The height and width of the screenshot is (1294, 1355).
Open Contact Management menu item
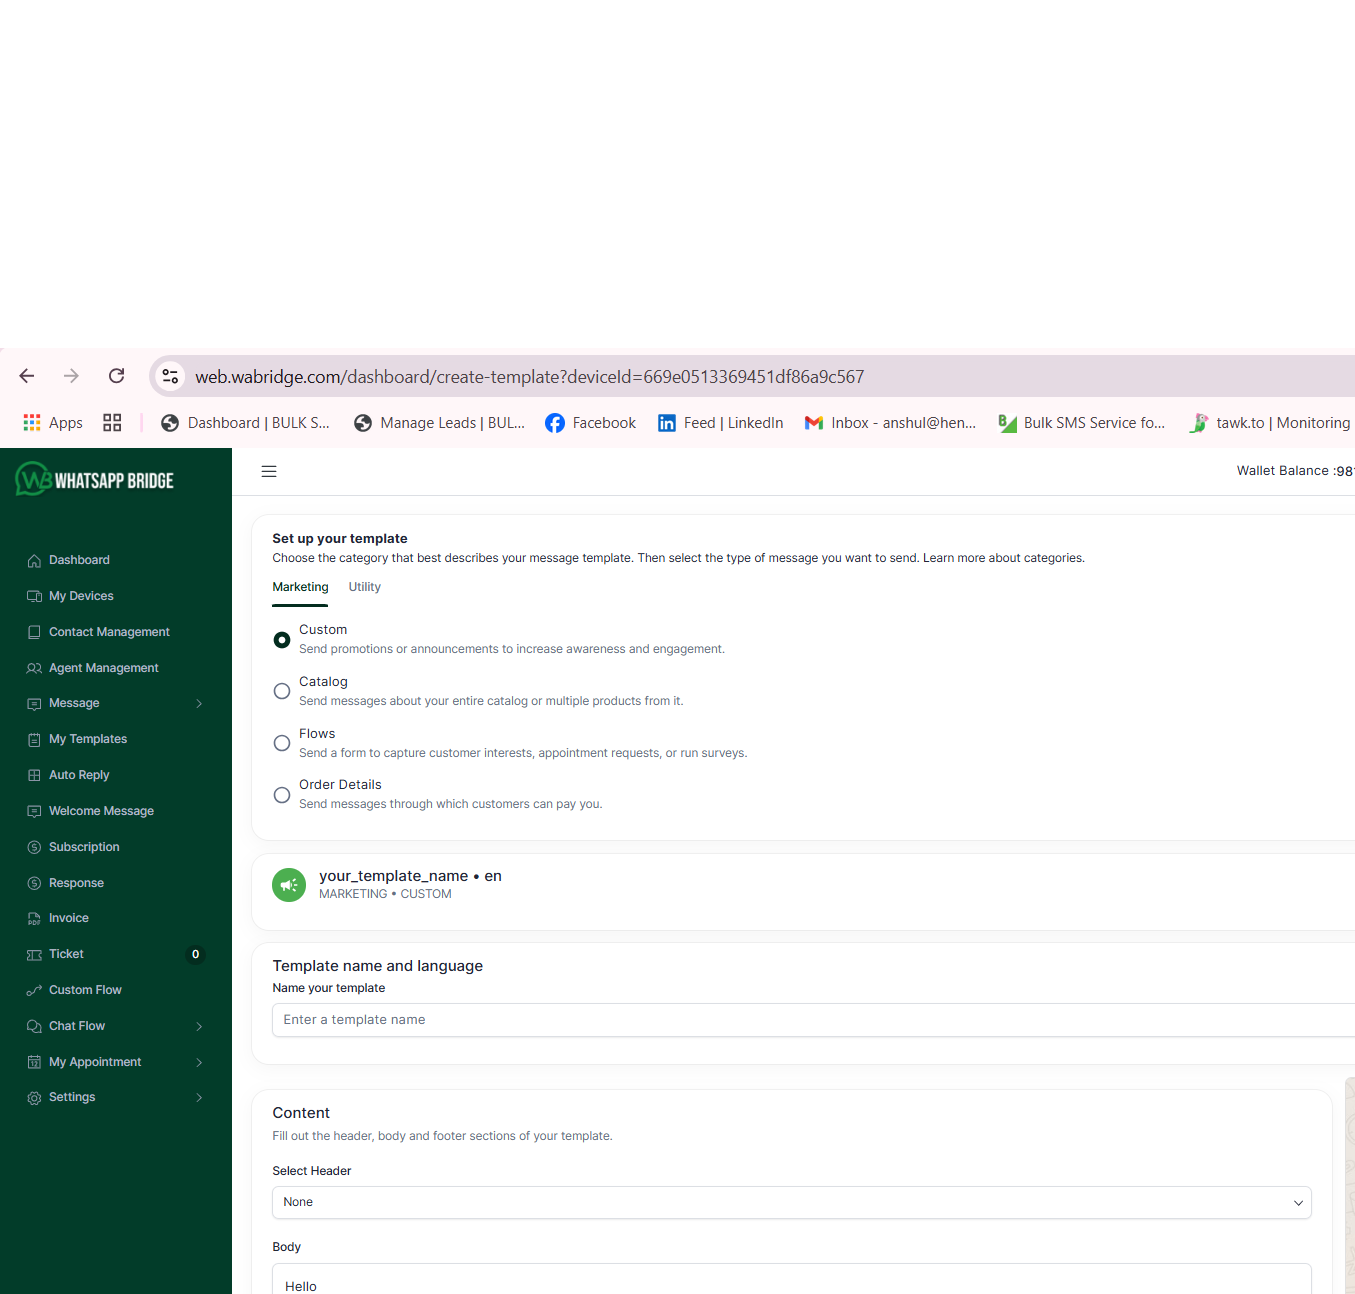109,632
